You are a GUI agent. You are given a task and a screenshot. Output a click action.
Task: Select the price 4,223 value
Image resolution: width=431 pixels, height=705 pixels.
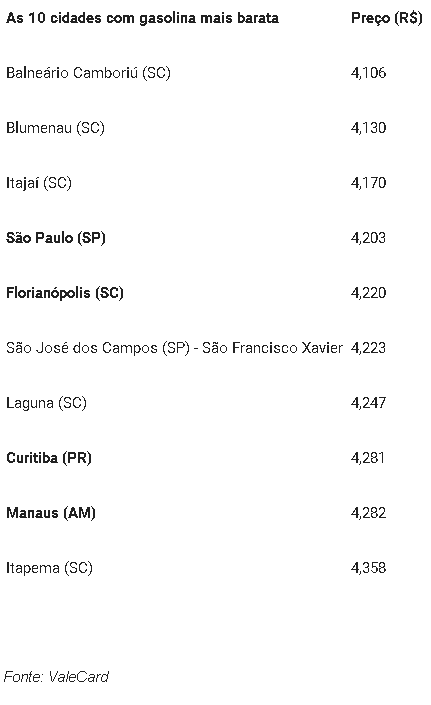[368, 348]
